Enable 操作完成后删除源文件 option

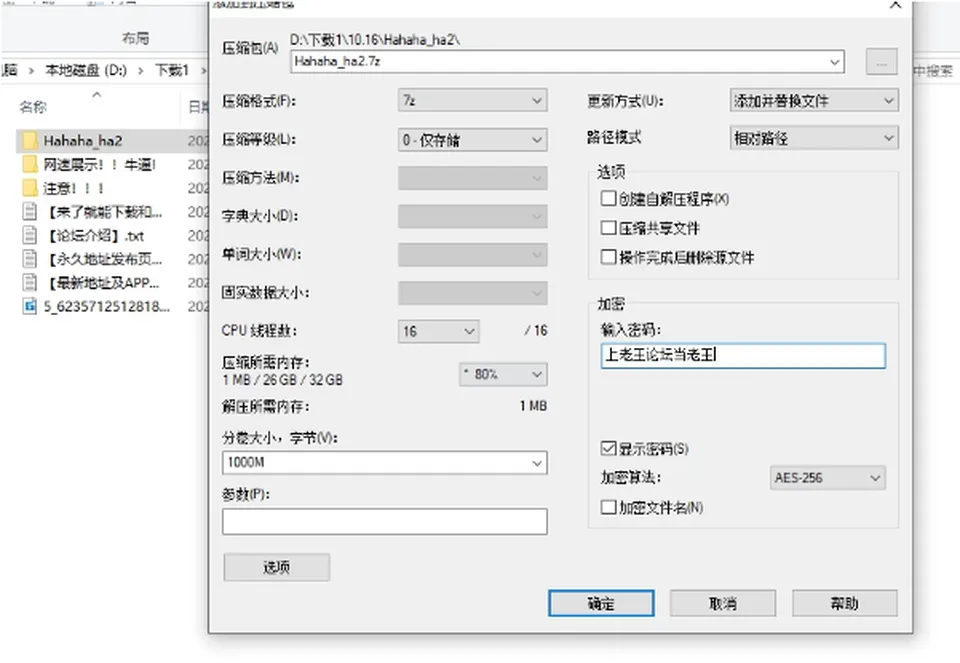point(608,257)
